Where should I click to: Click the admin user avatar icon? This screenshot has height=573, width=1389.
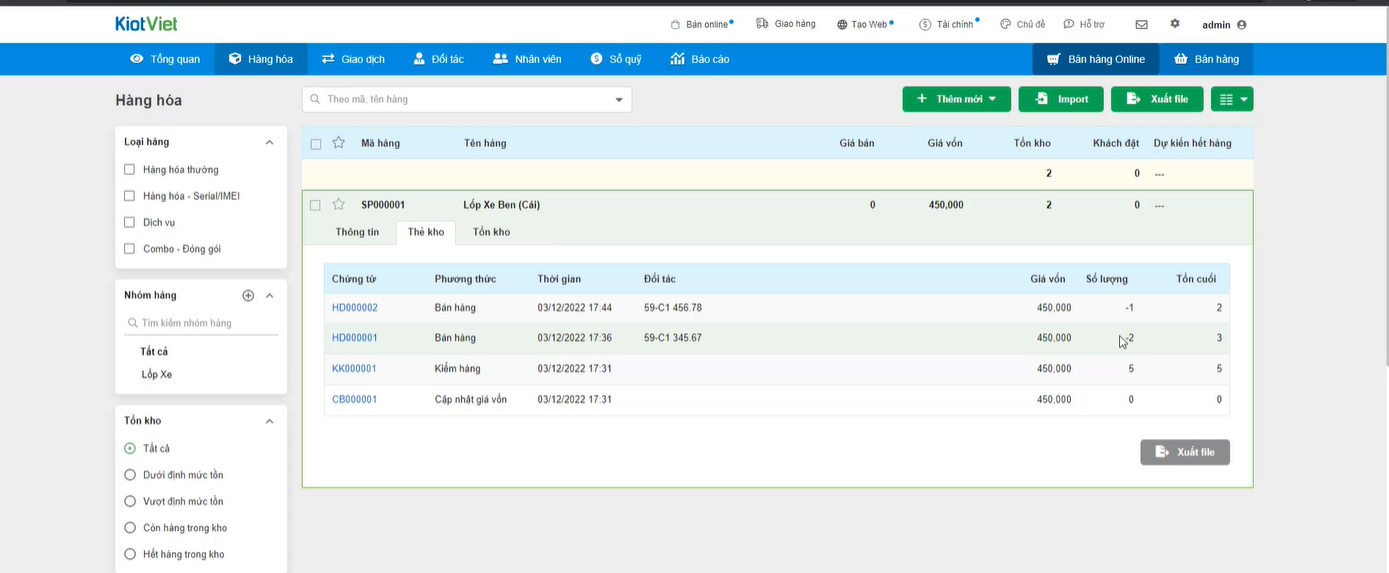point(1242,25)
